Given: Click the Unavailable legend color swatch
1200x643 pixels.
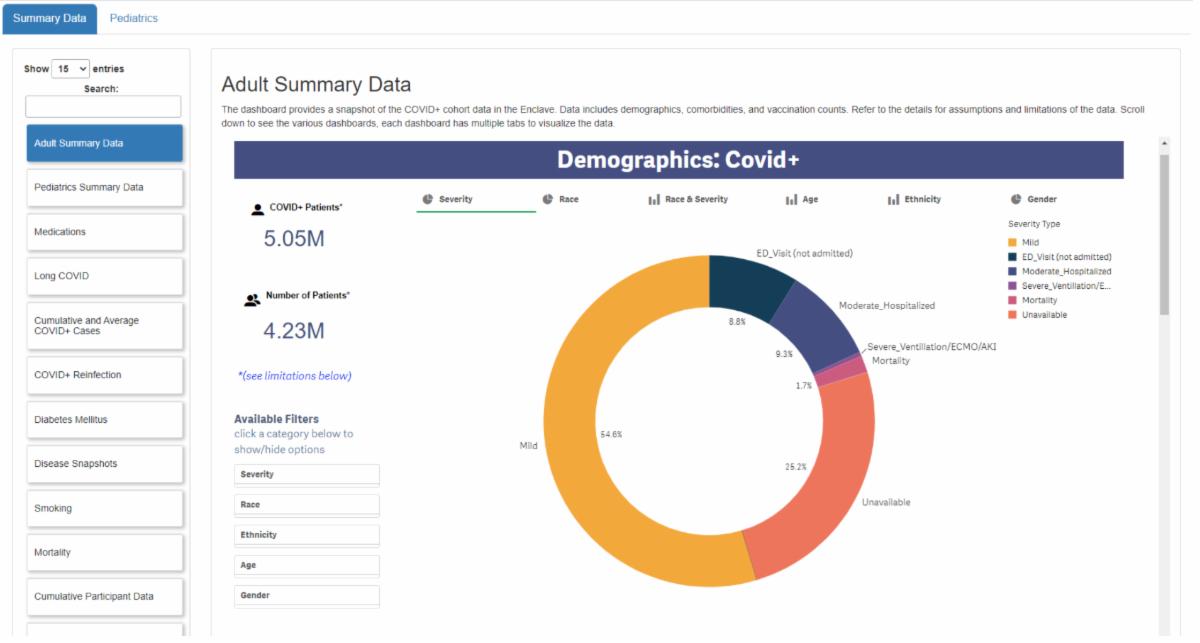Looking at the screenshot, I should pos(1013,315).
